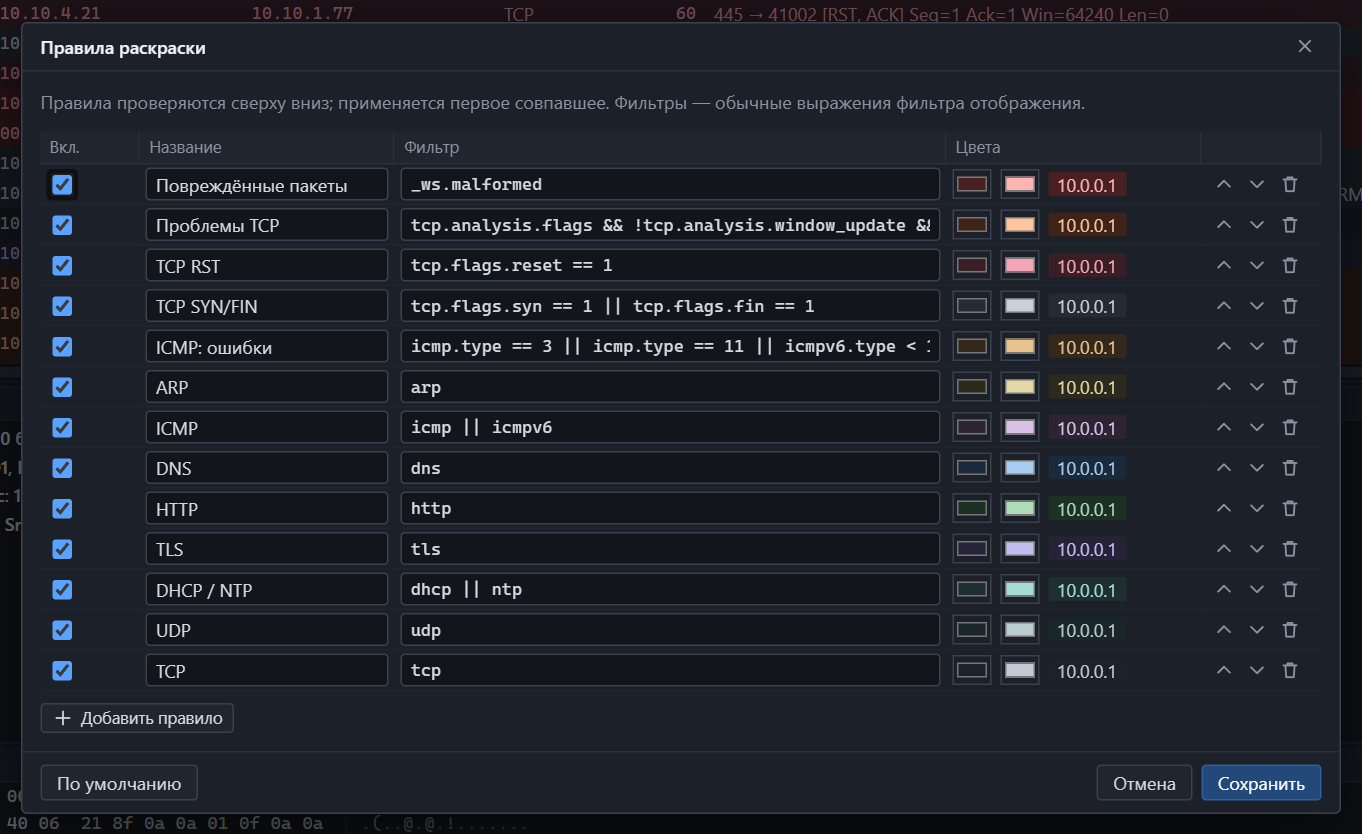The image size is (1362, 834).
Task: Pick background color for TCP RST rule
Action: (x=972, y=265)
